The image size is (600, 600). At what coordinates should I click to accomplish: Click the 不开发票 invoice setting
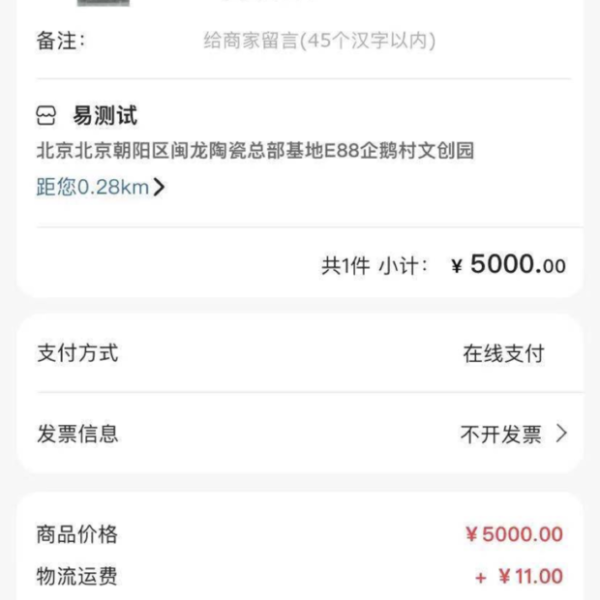[x=500, y=434]
